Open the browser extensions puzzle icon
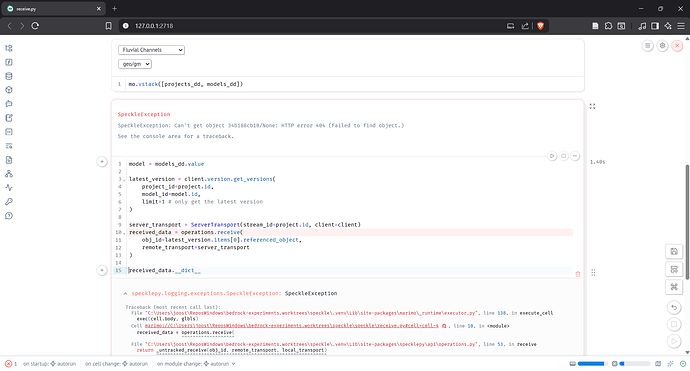This screenshot has height=371, width=690. [x=608, y=26]
